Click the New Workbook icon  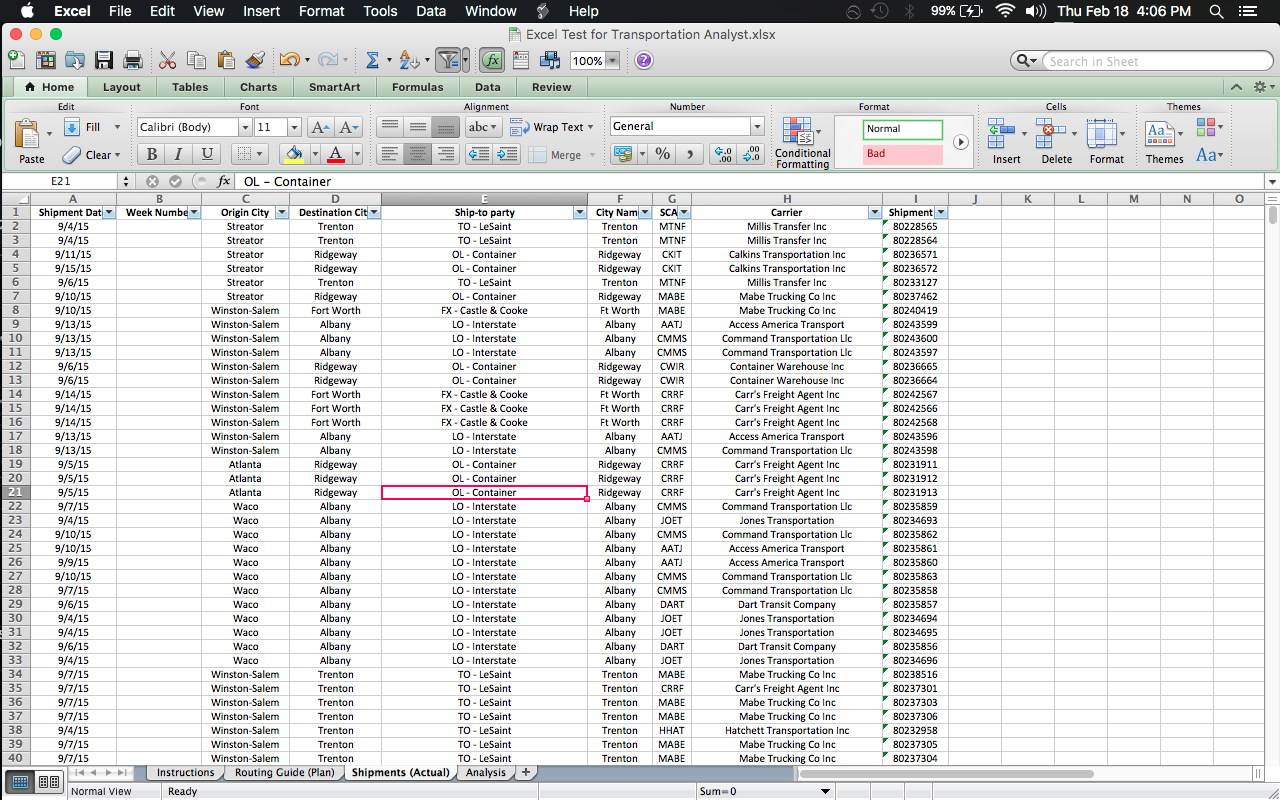tap(16, 60)
